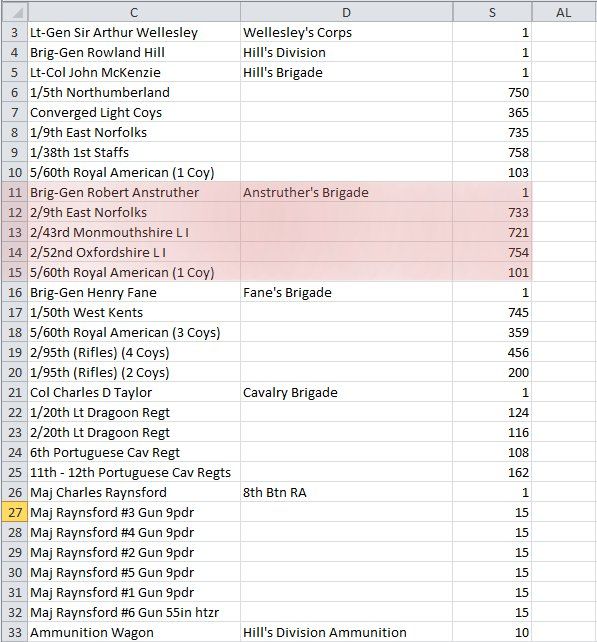Image resolution: width=597 pixels, height=642 pixels.
Task: Click the Hill's Division Ammunition cell
Action: [346, 632]
